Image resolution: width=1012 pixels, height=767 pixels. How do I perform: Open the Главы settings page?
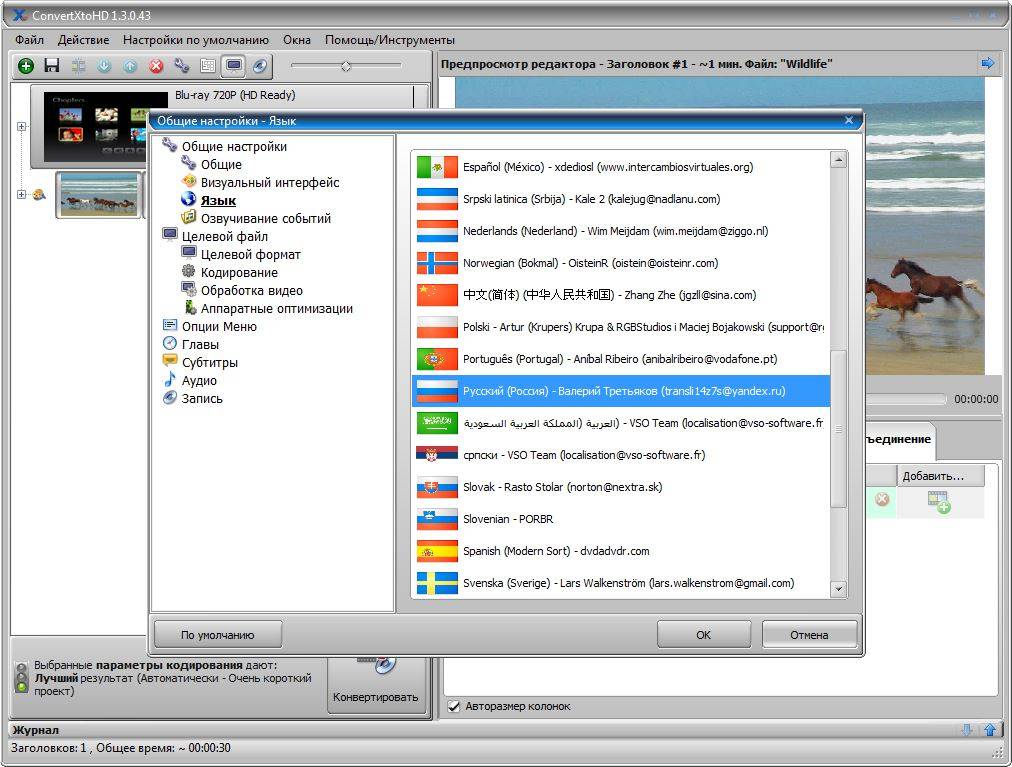[200, 345]
